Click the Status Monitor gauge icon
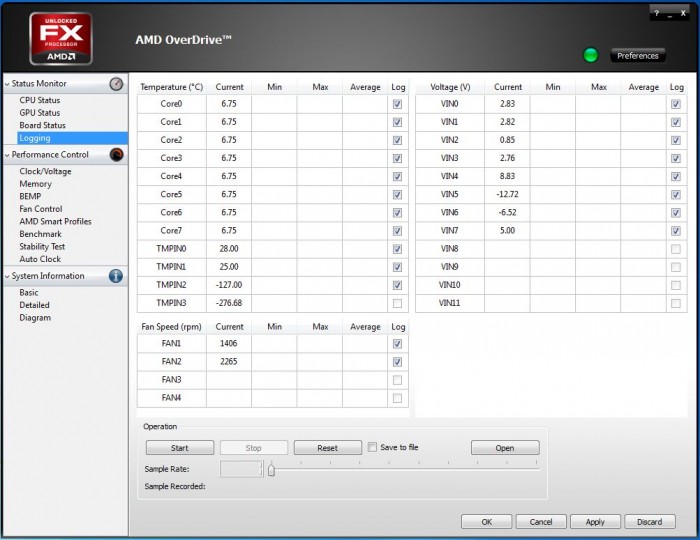 pos(116,84)
